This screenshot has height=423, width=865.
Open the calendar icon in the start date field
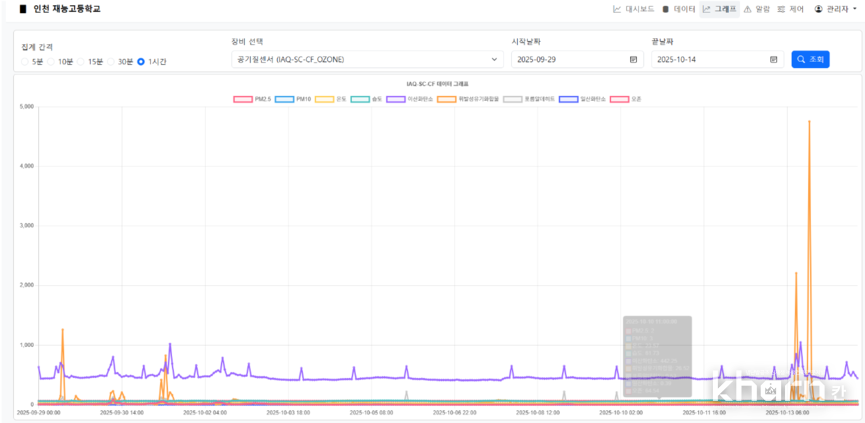(633, 60)
